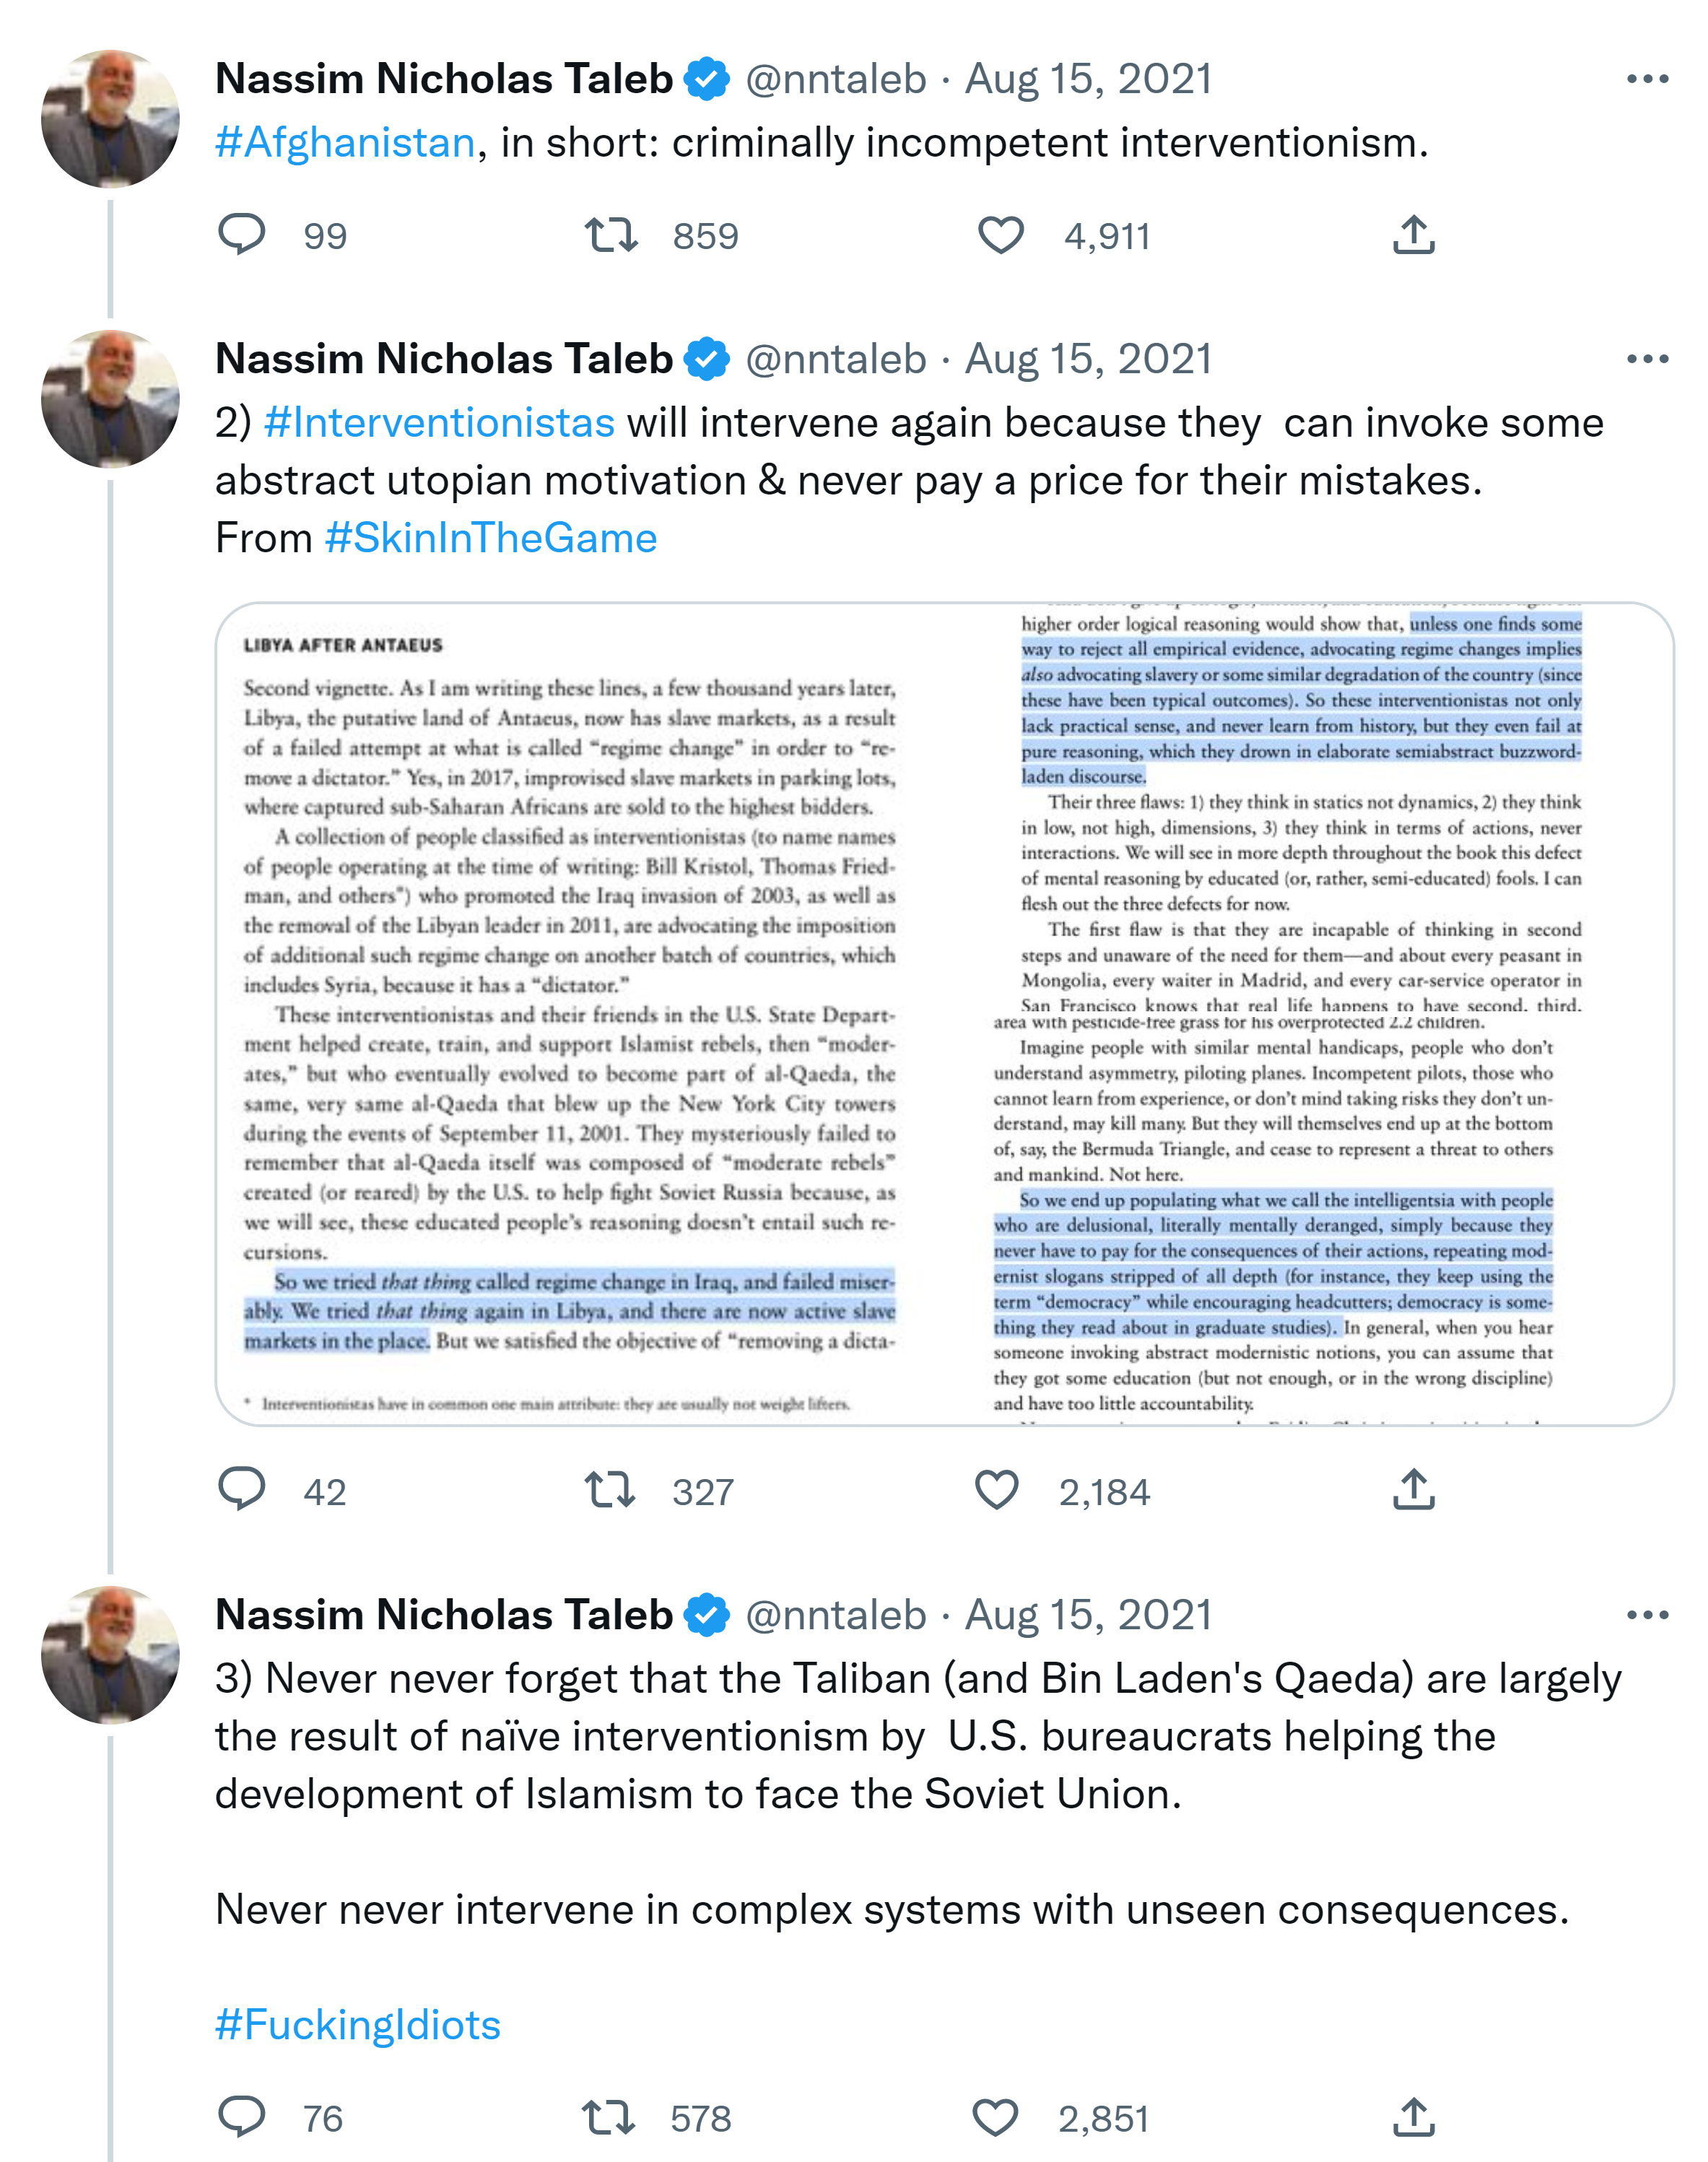Image resolution: width=1708 pixels, height=2162 pixels.
Task: Open the #Interventionistas hashtag
Action: tap(439, 423)
